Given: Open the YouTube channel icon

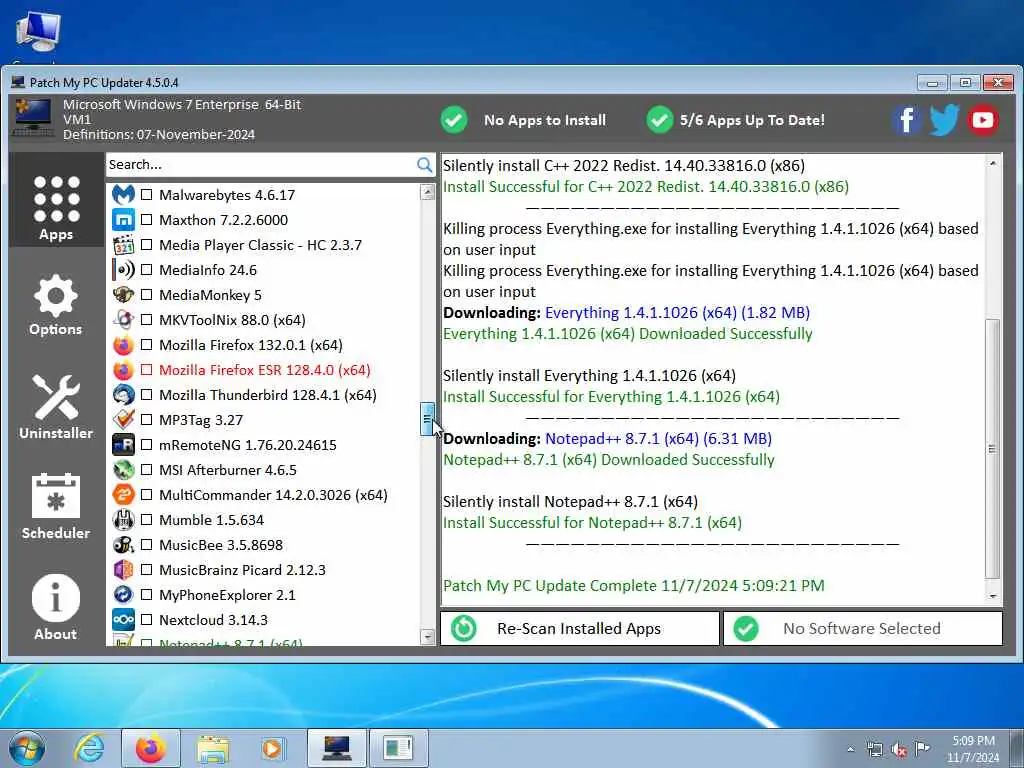Looking at the screenshot, I should click(982, 120).
